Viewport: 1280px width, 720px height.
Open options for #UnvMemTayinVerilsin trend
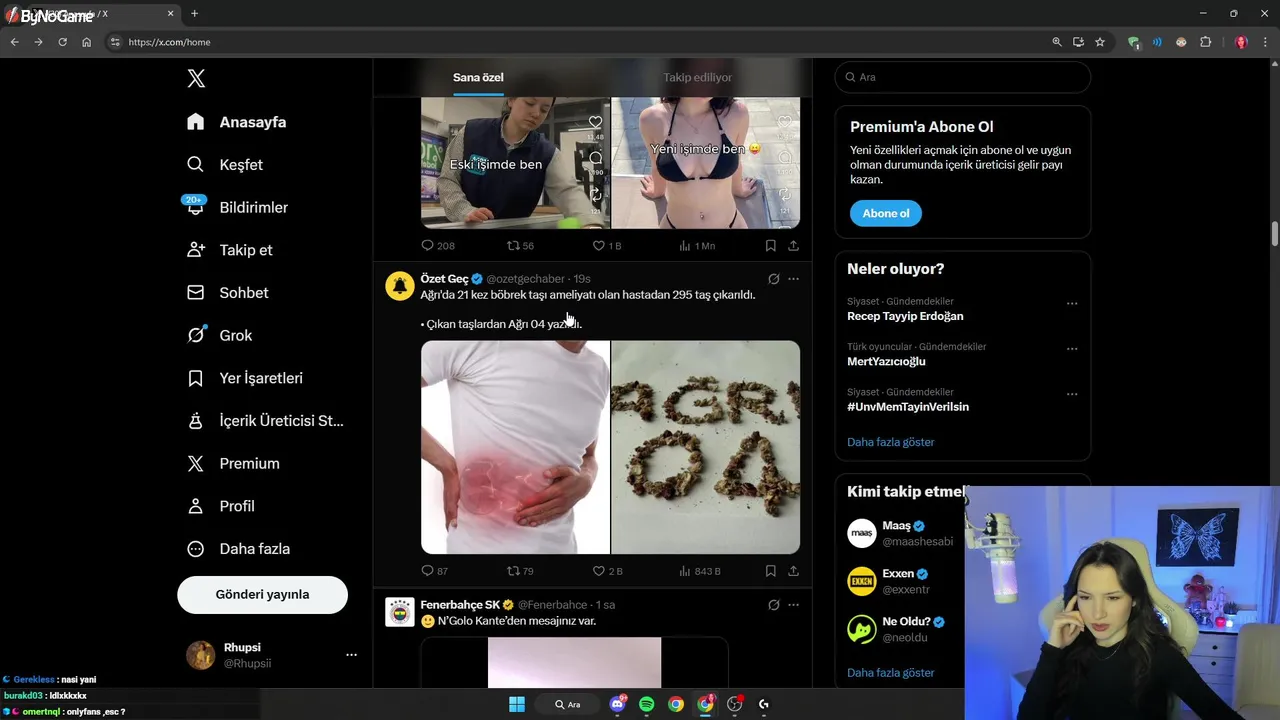tap(1072, 394)
